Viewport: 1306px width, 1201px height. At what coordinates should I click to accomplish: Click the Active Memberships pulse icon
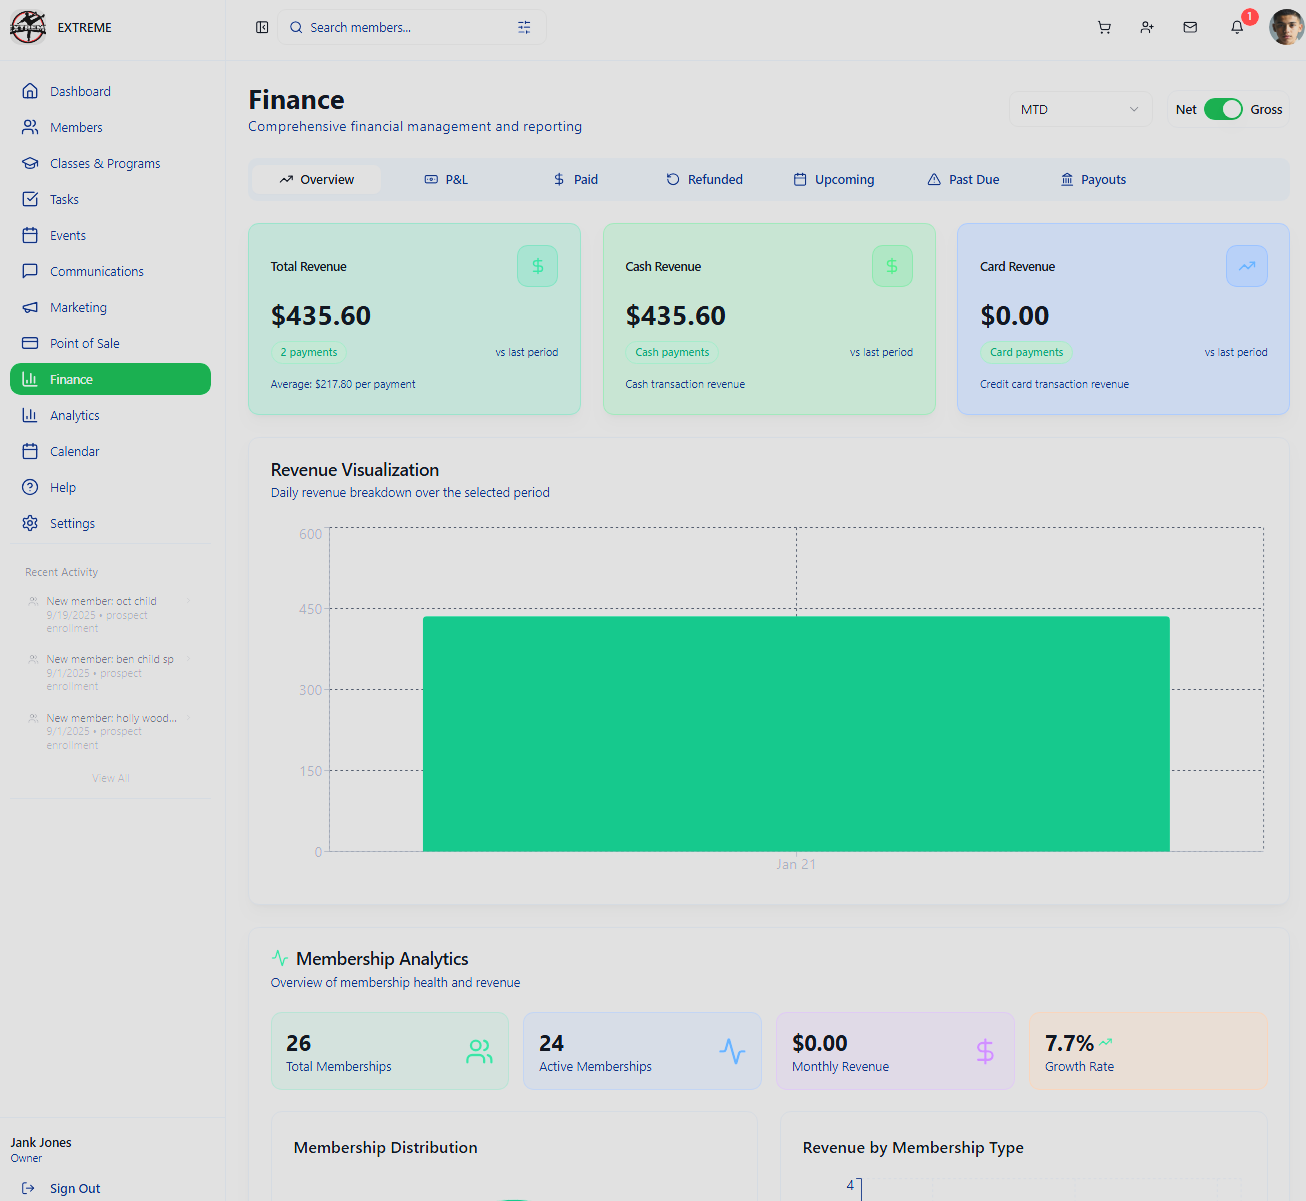click(732, 1051)
